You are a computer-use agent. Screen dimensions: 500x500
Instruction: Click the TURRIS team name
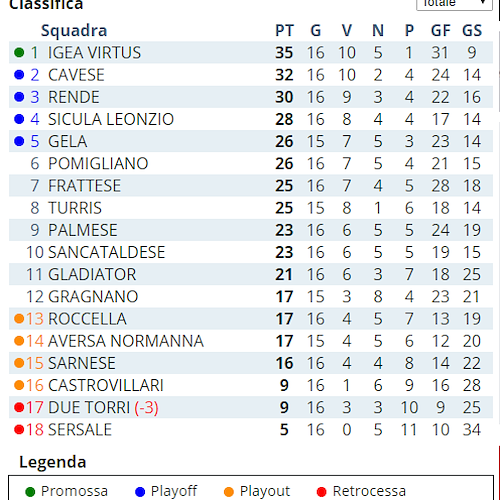coord(75,208)
